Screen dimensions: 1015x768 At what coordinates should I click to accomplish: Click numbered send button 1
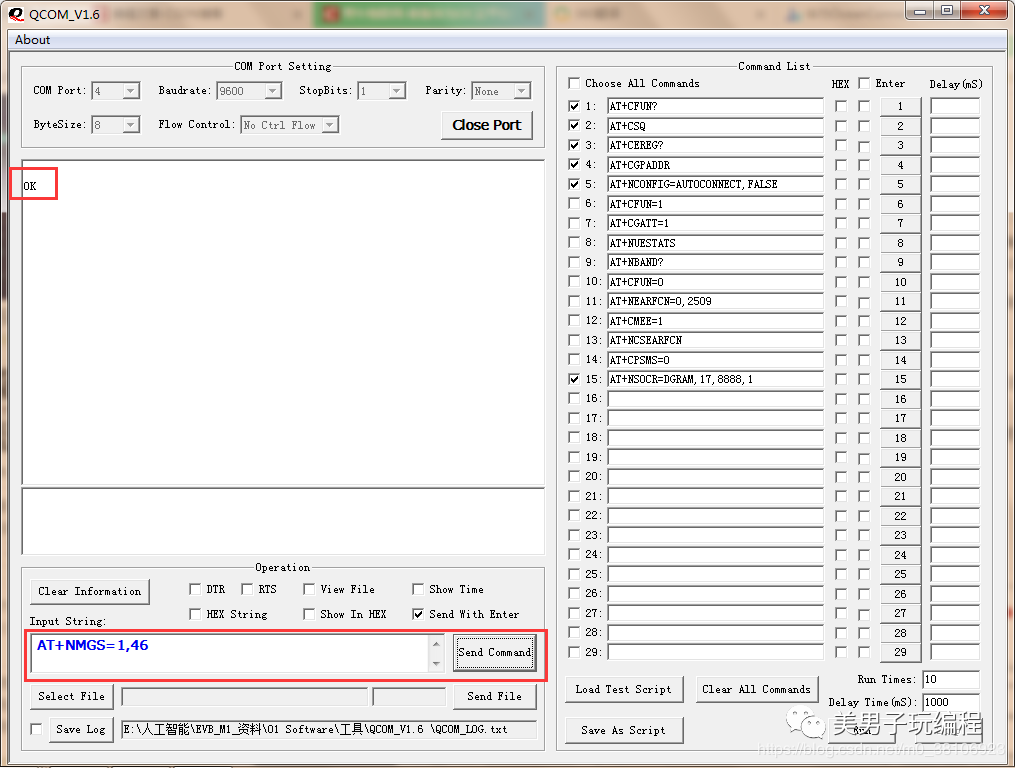coord(900,106)
